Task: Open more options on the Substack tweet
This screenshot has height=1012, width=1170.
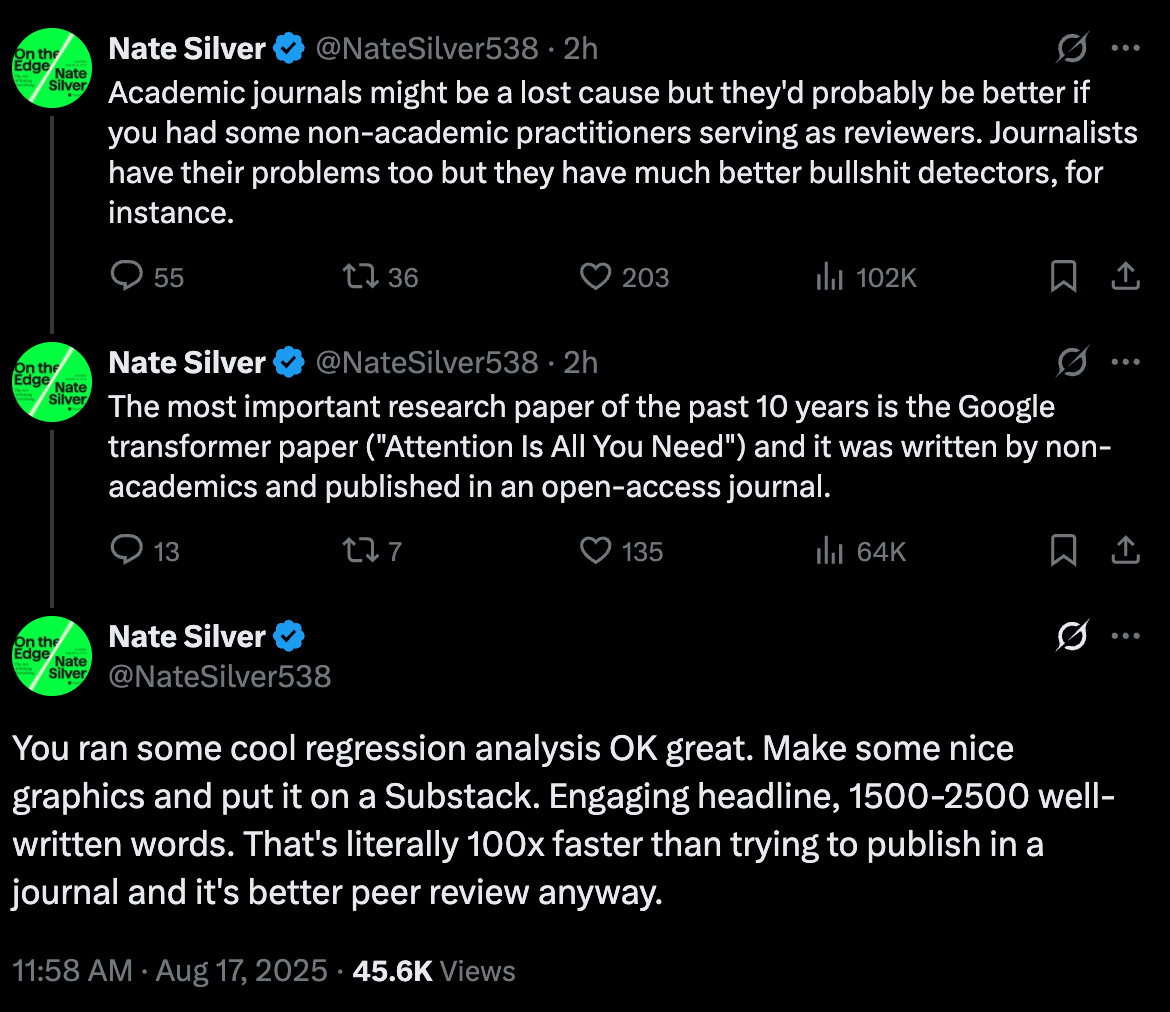Action: coord(1126,636)
